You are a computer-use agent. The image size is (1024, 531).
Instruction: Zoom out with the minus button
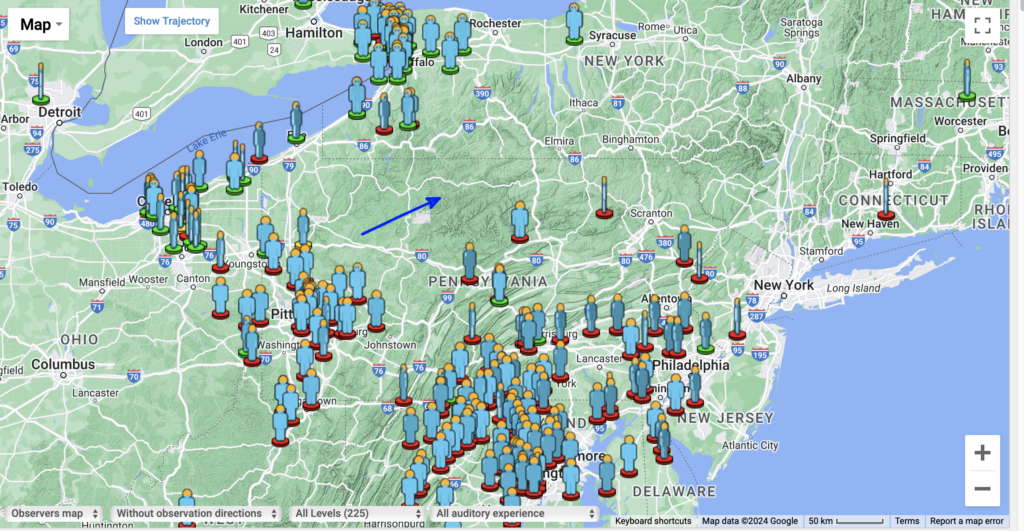tap(982, 489)
